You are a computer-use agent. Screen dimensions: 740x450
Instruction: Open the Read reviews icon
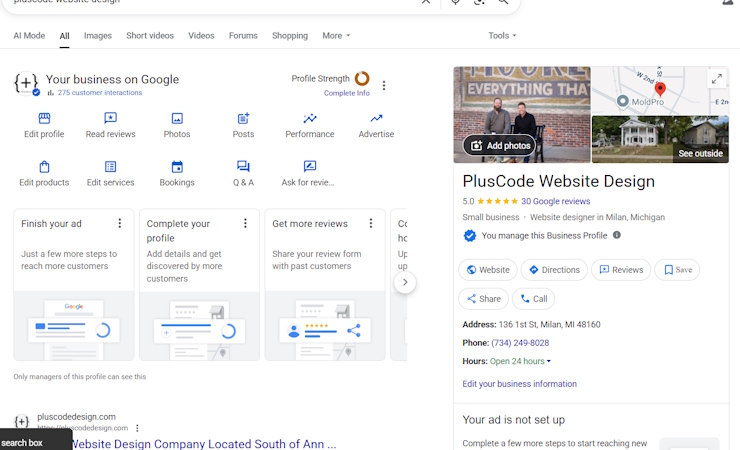pyautogui.click(x=110, y=119)
